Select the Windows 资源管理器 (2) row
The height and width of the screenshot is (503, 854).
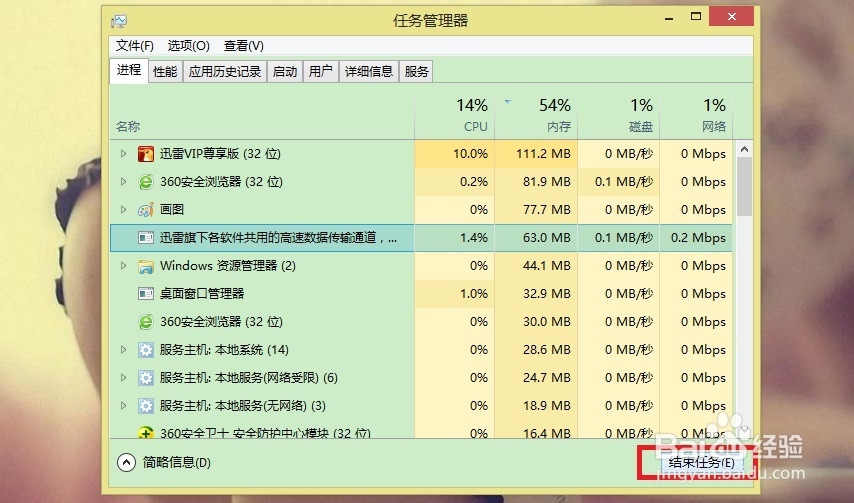(421, 266)
